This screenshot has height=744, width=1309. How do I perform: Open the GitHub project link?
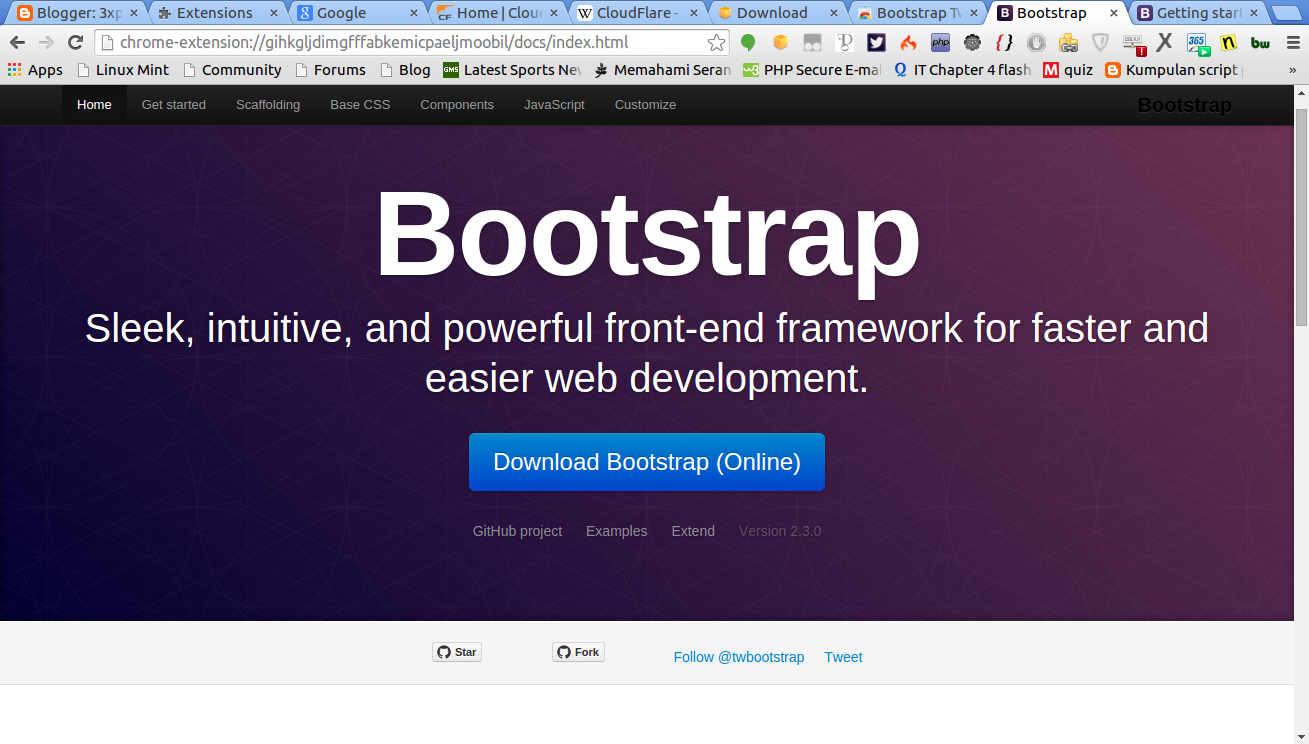[x=517, y=531]
